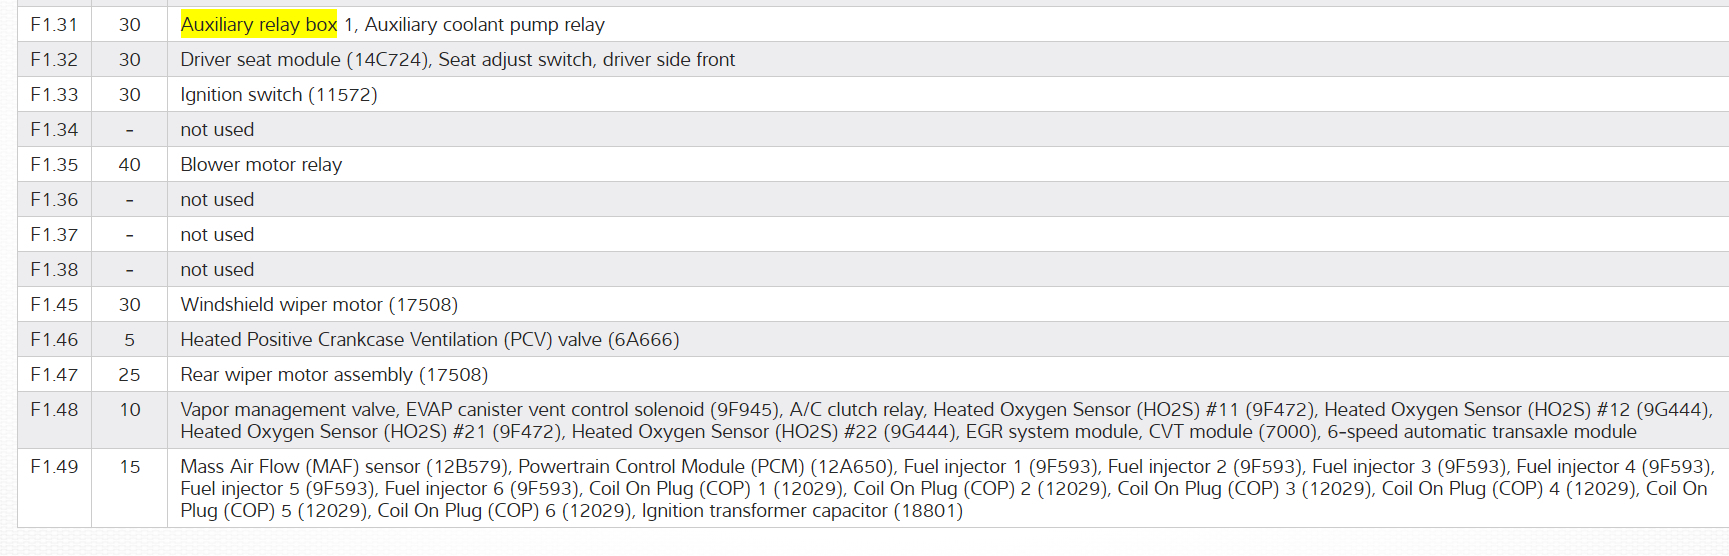Click the Ignition switch (11572) entry
The height and width of the screenshot is (556, 1729).
point(278,95)
